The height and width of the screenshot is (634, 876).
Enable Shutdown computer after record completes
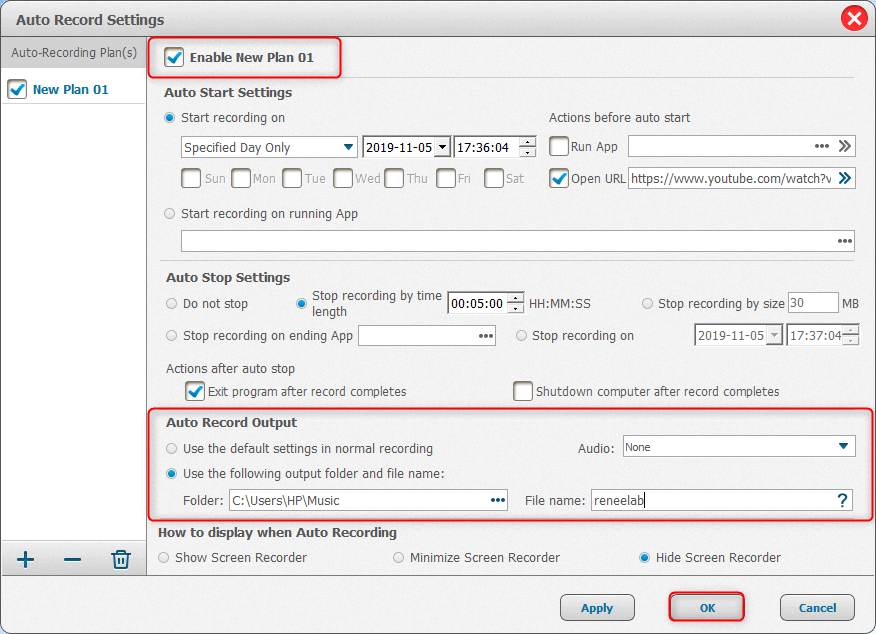523,391
